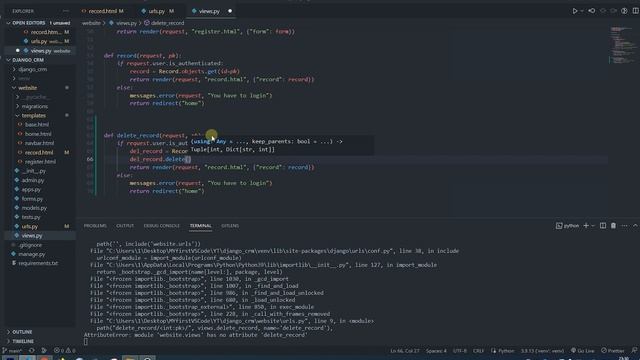The image size is (640, 360).
Task: Create a new terminal with plus icon
Action: [x=586, y=226]
